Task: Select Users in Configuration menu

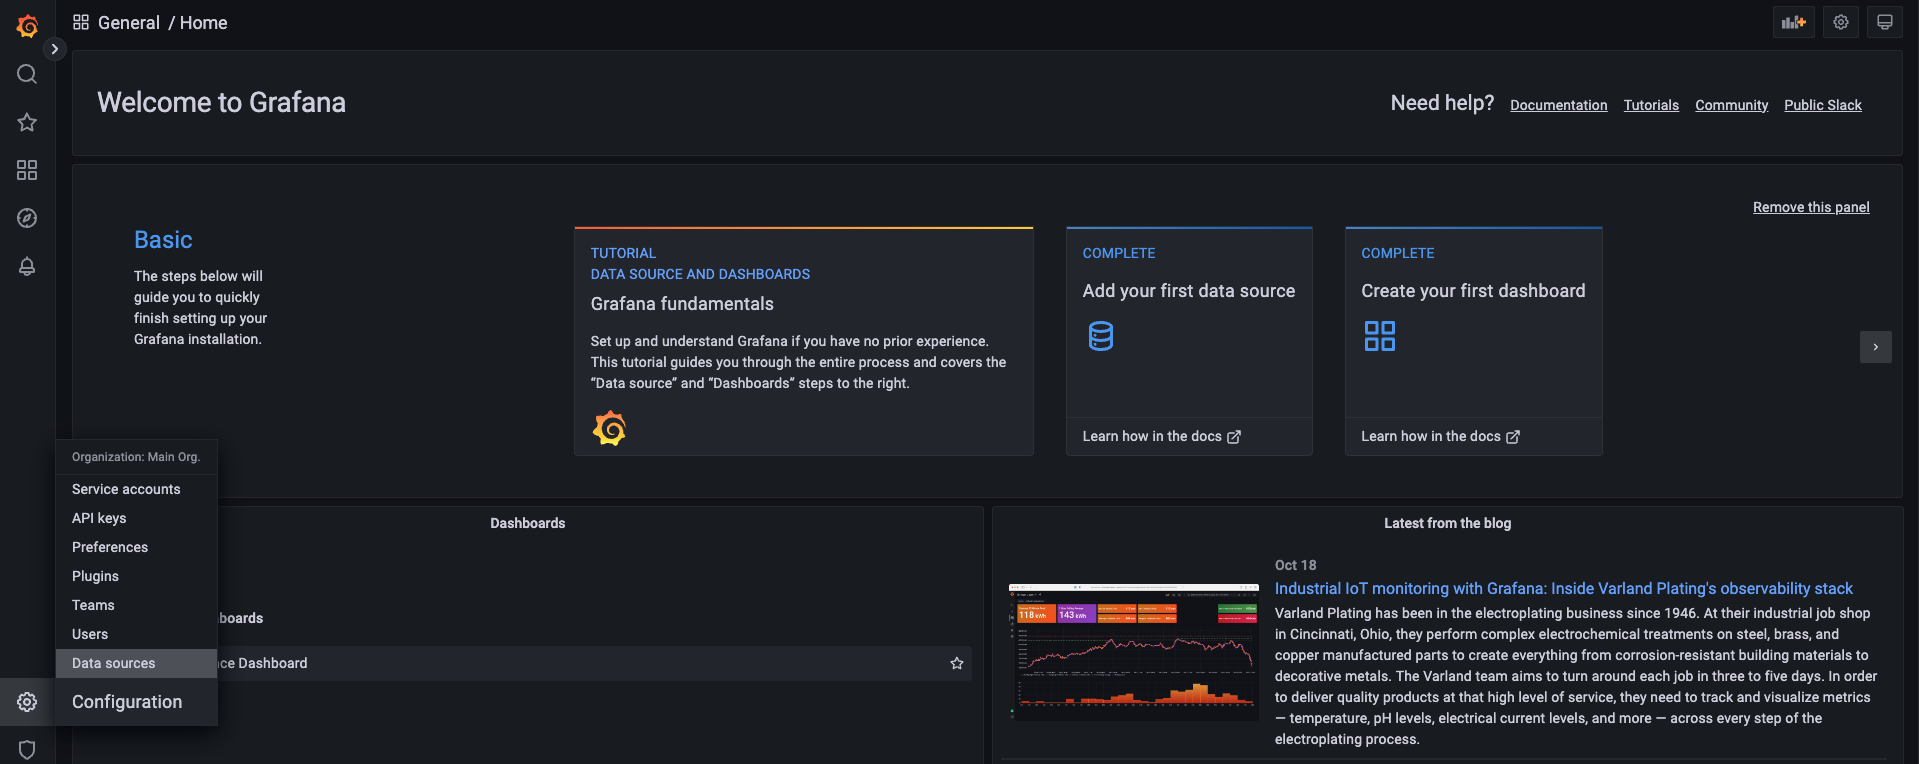Action: (136, 634)
